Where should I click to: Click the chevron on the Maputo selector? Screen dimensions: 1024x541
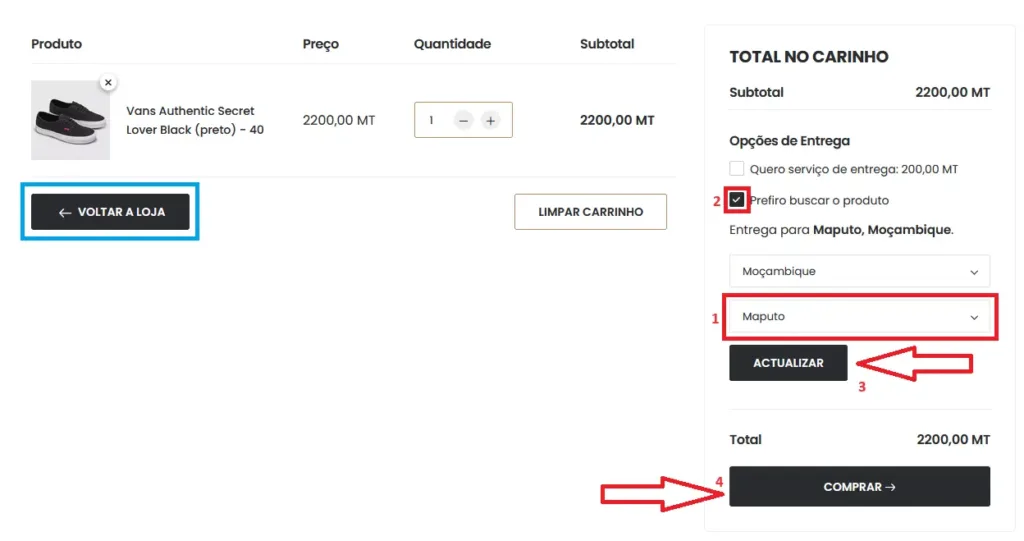(974, 317)
